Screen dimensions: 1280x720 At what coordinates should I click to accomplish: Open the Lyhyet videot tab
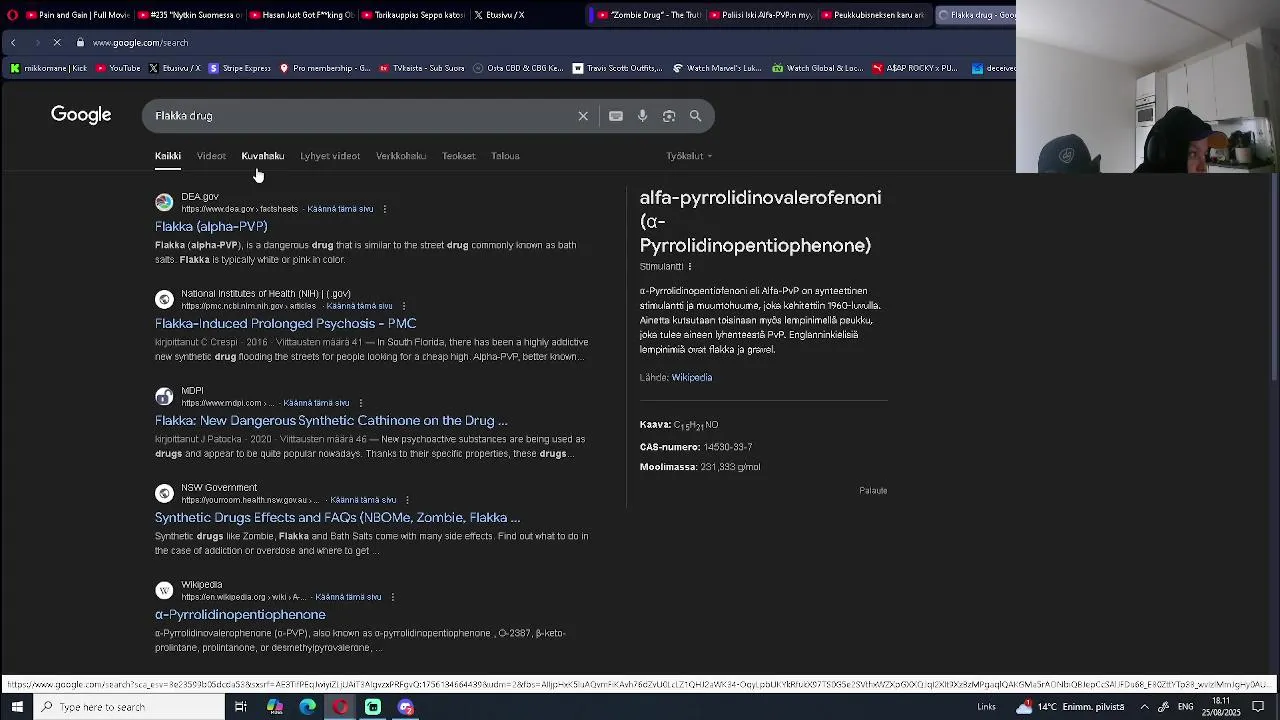(x=330, y=156)
